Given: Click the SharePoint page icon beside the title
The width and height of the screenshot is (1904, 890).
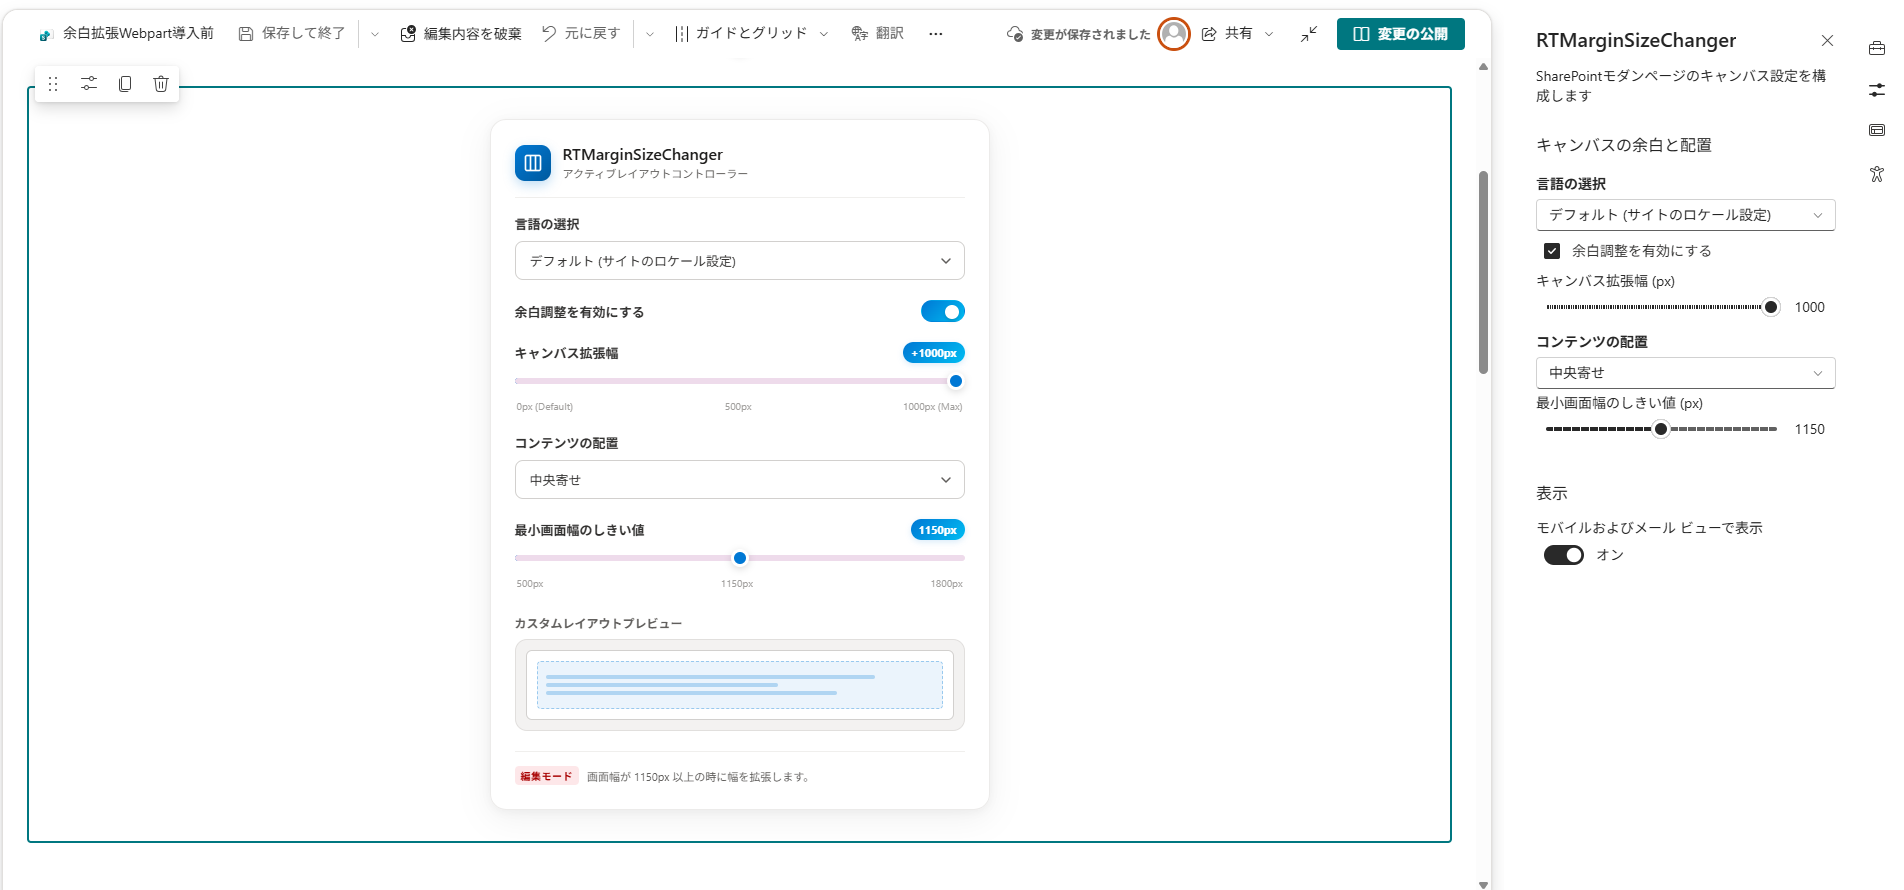Looking at the screenshot, I should click(45, 35).
